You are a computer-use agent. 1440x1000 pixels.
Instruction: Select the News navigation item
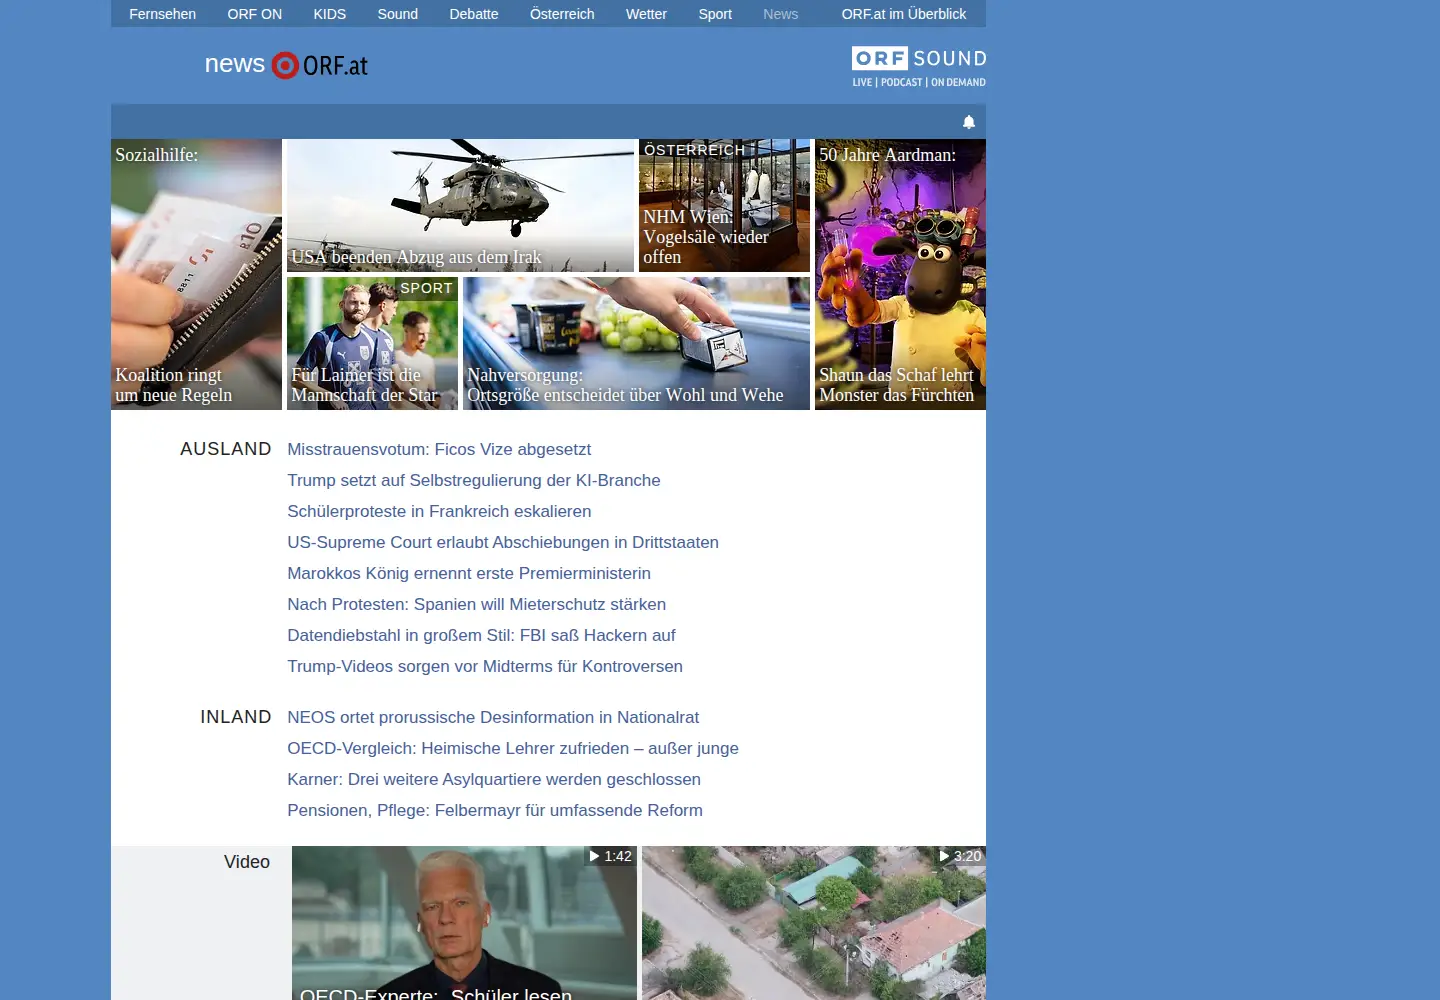(x=780, y=14)
